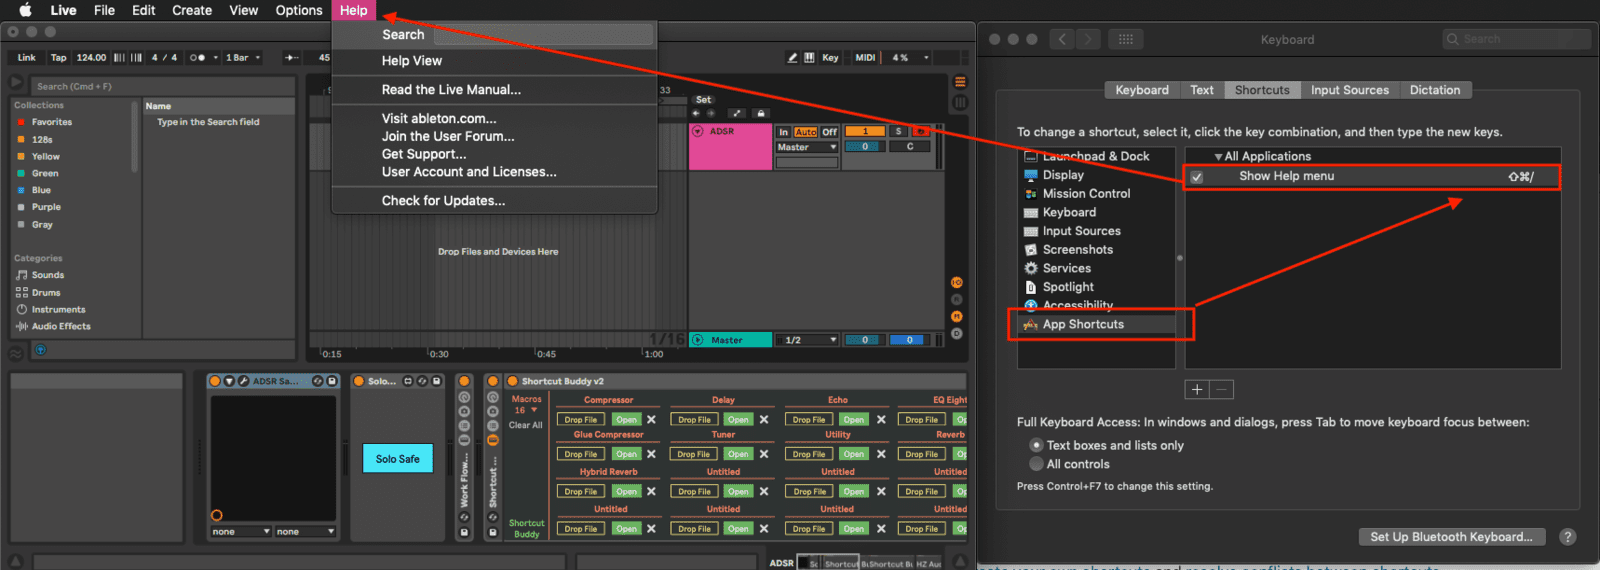
Task: Open the Audio Effects category icon
Action: [x=22, y=326]
